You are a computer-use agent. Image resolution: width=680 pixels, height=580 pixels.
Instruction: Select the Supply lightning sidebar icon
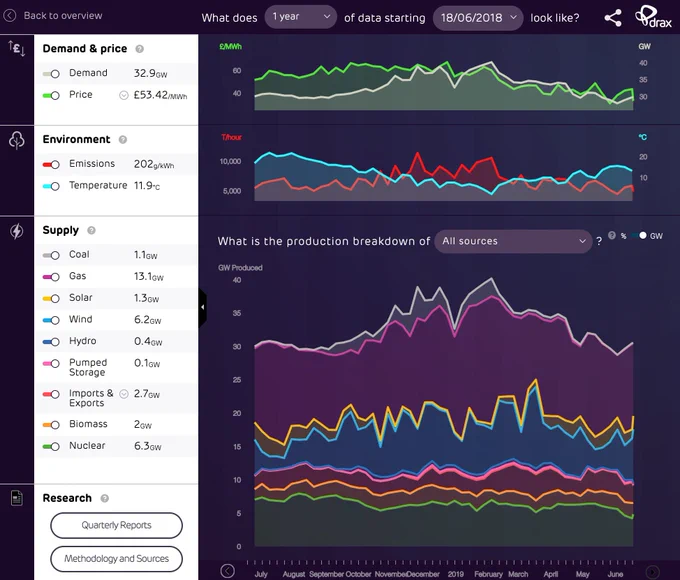click(x=16, y=231)
